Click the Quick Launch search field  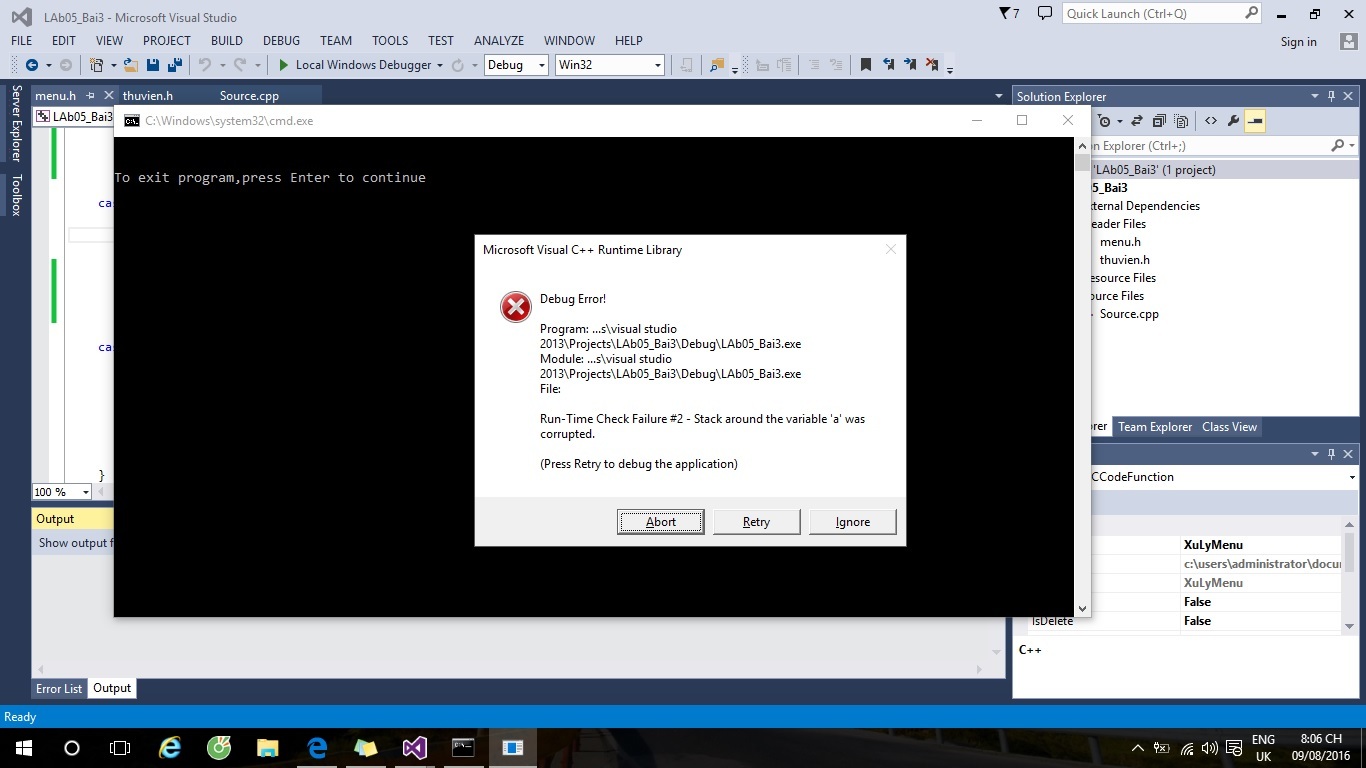click(1152, 14)
